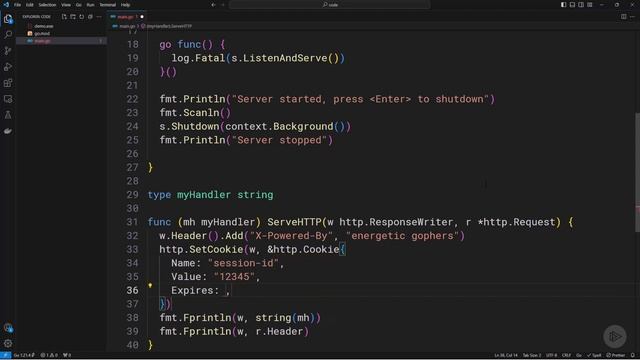Click New File icon in Explorer header
The image size is (640, 360).
pyautogui.click(x=64, y=17)
